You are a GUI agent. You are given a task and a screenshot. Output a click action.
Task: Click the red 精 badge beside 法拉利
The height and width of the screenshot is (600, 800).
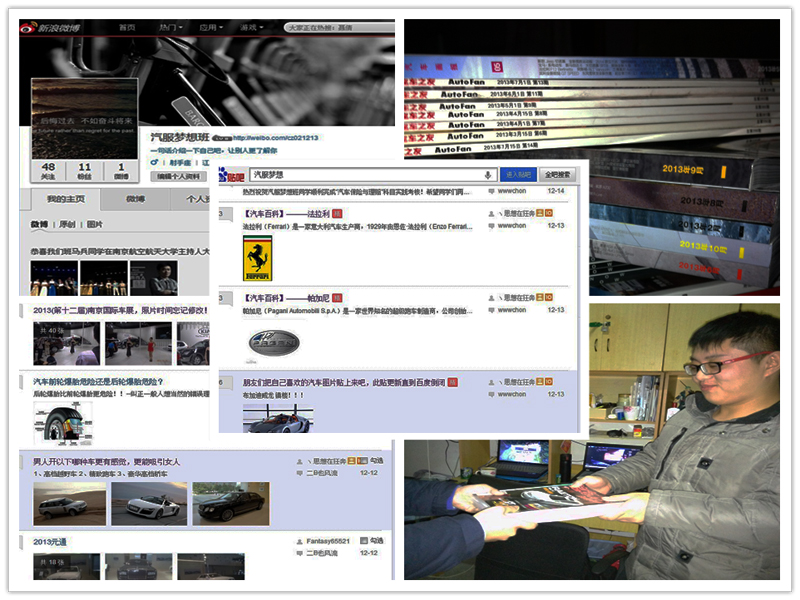[x=337, y=214]
